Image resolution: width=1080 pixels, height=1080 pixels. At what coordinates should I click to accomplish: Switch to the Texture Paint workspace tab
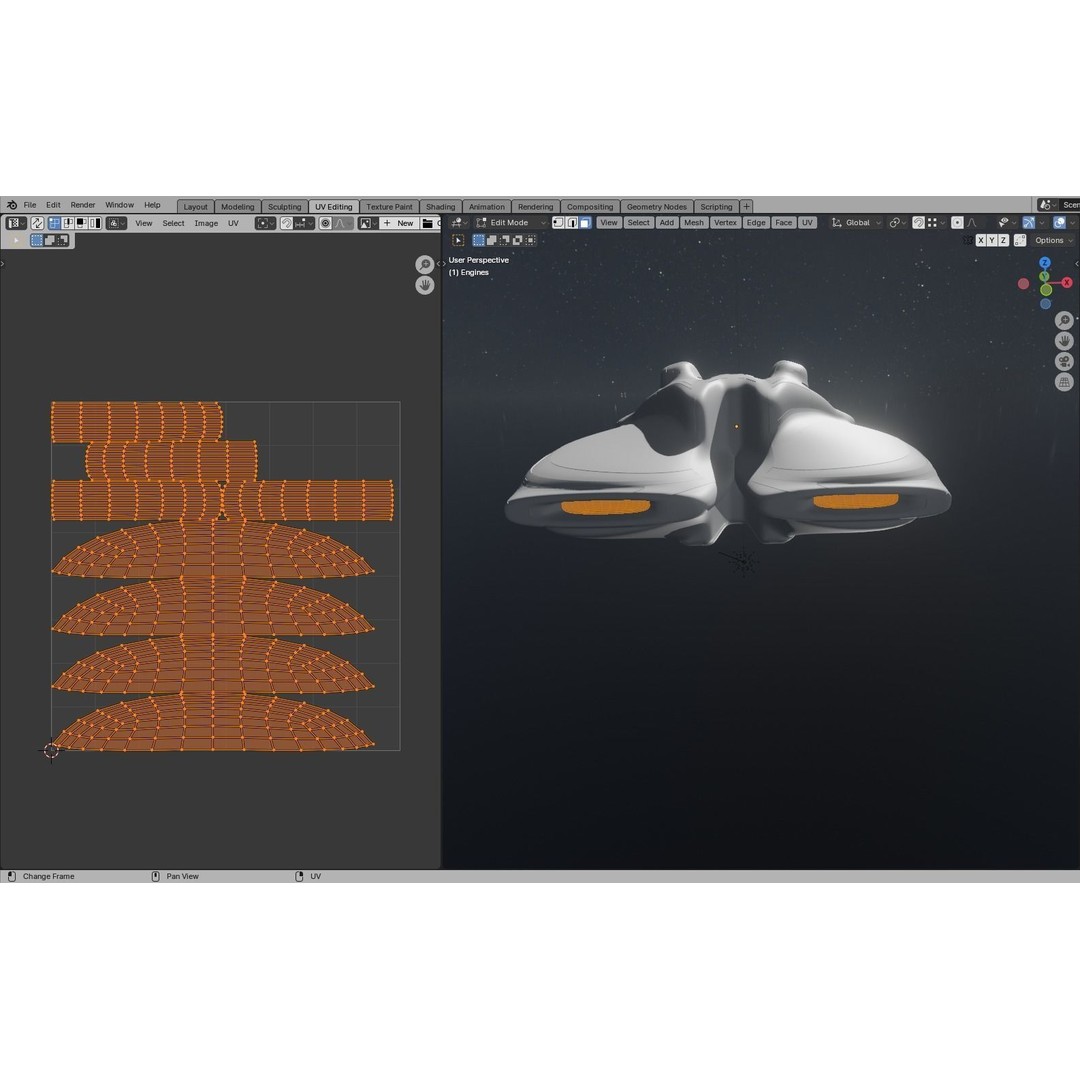coord(389,207)
